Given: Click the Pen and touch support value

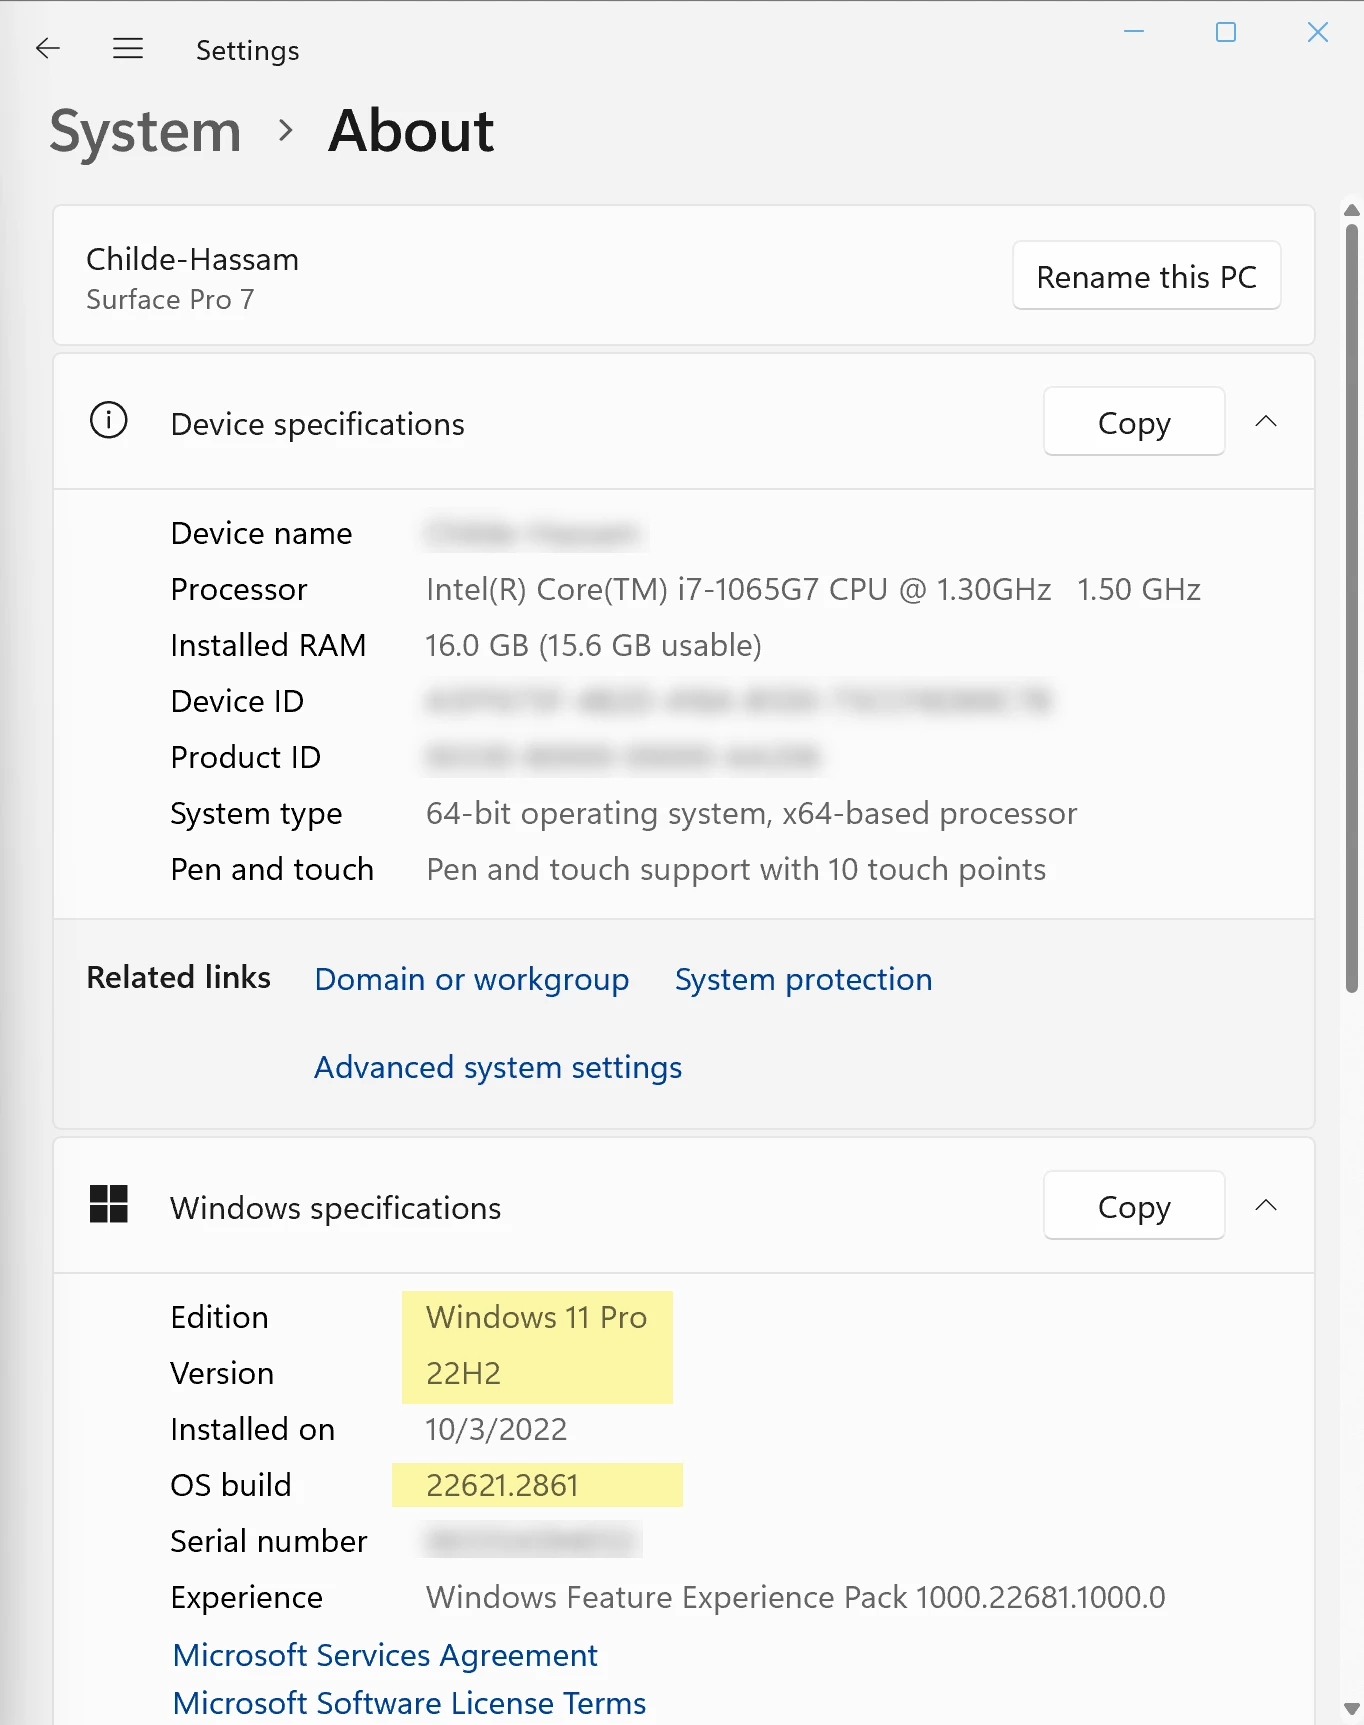Looking at the screenshot, I should [x=736, y=869].
